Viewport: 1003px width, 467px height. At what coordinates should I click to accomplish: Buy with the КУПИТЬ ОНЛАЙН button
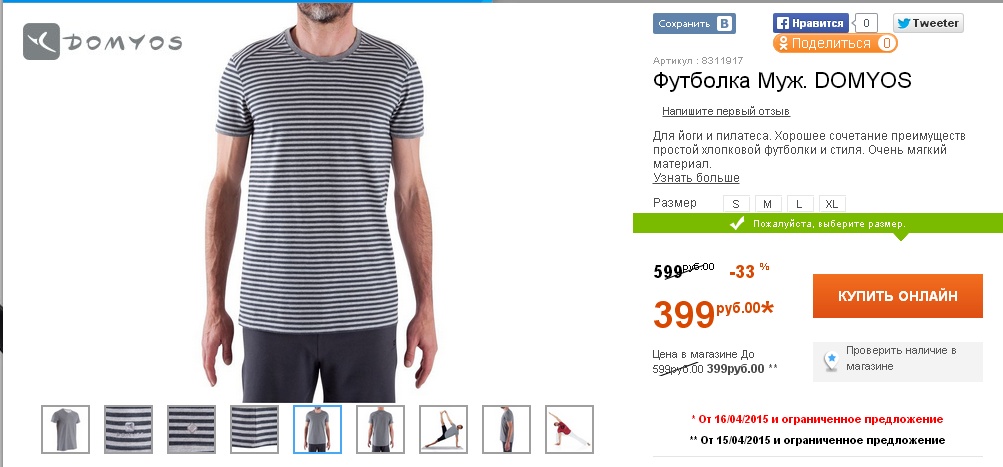pyautogui.click(x=897, y=296)
